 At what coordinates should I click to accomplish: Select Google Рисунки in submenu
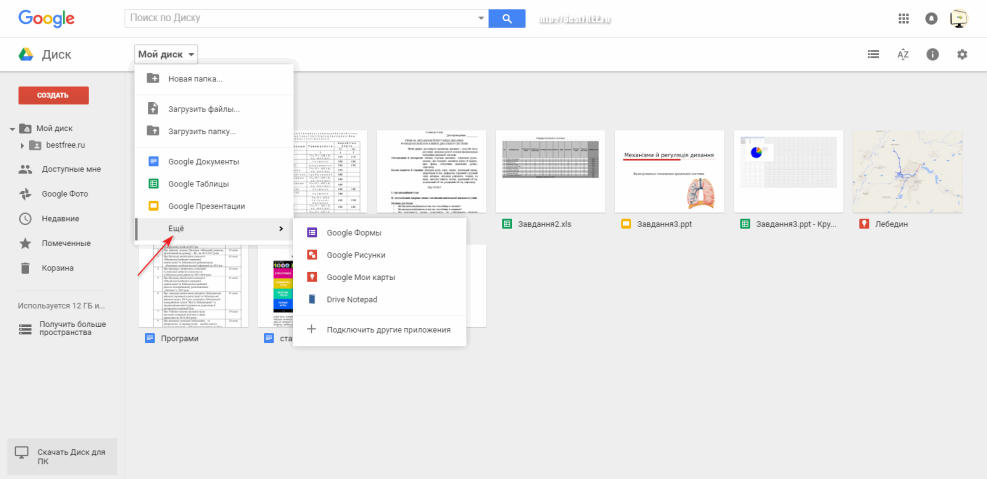[355, 255]
